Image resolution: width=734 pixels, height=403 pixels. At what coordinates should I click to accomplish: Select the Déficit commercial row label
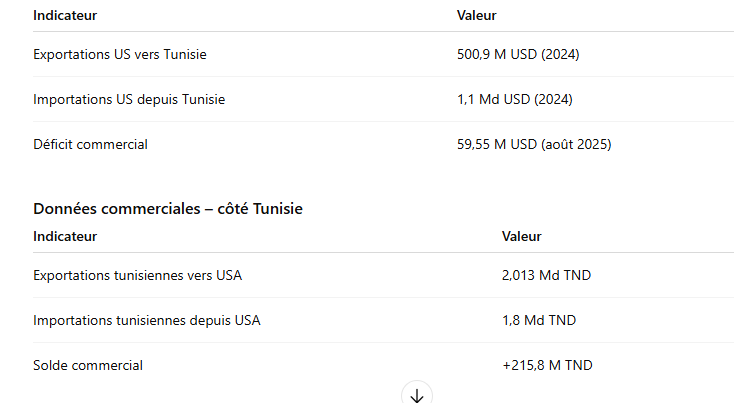point(90,144)
